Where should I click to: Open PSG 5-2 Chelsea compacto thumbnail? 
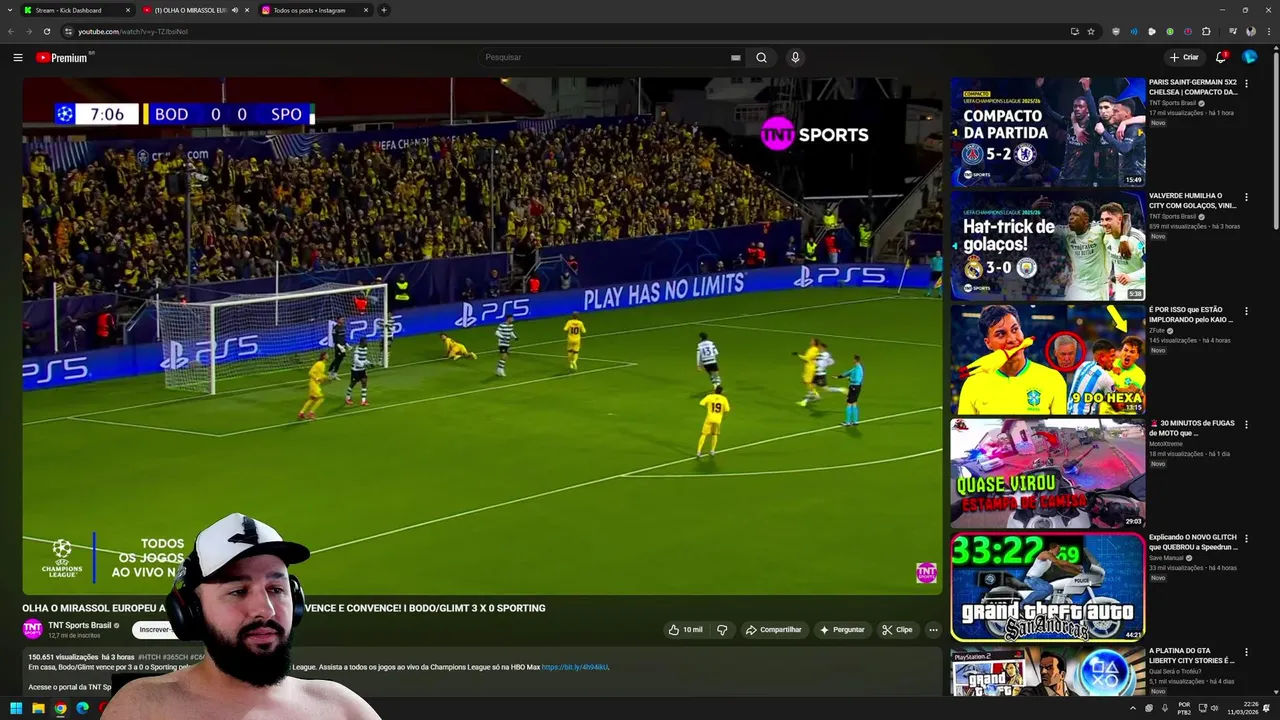(1047, 132)
